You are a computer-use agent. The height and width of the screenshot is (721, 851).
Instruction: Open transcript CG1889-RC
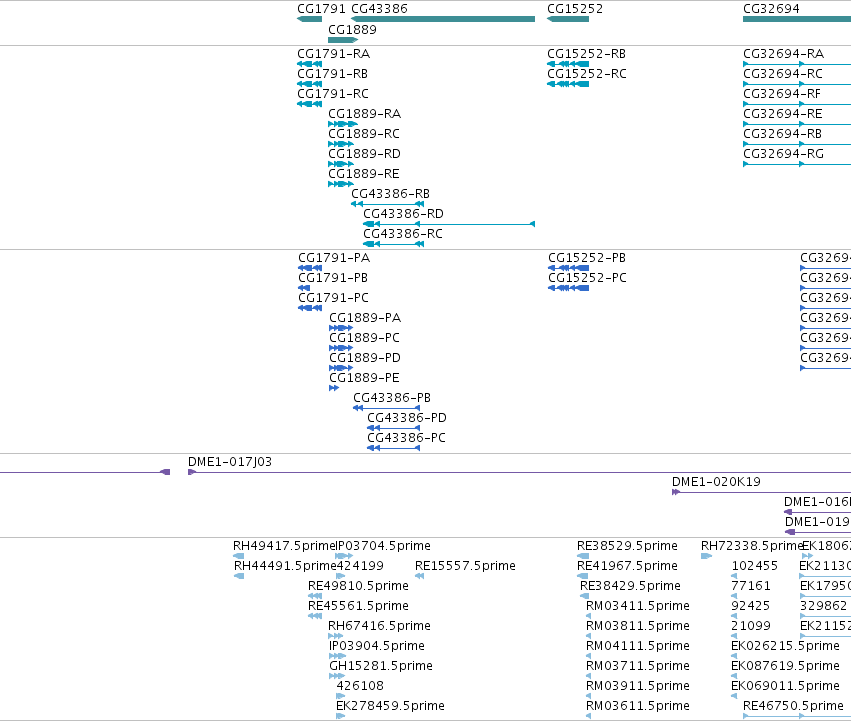click(x=364, y=134)
